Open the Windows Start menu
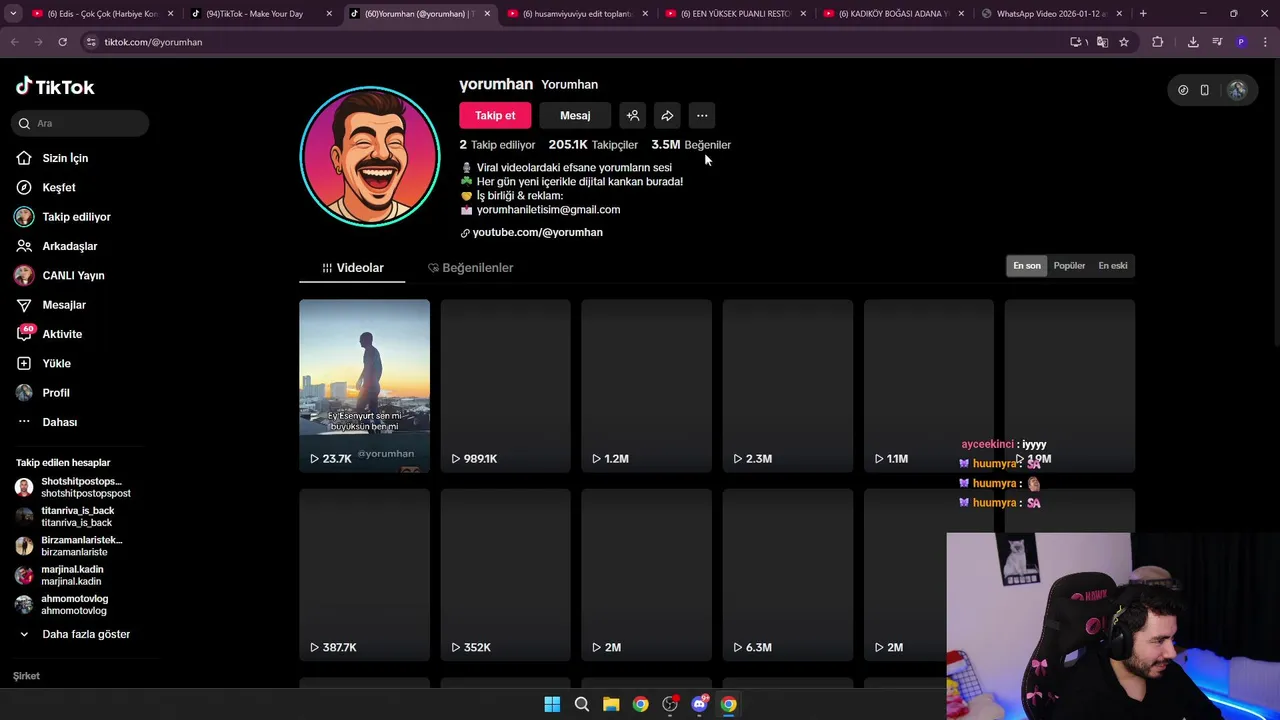 point(552,704)
